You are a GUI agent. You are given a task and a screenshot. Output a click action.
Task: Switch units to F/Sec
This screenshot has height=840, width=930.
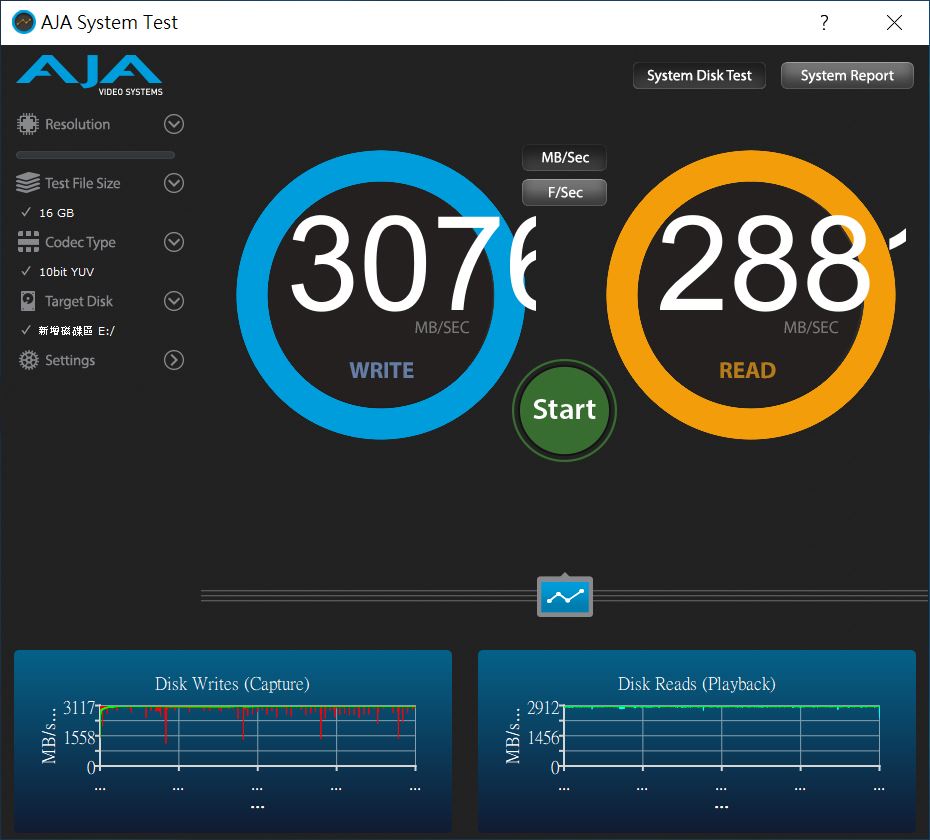(565, 192)
